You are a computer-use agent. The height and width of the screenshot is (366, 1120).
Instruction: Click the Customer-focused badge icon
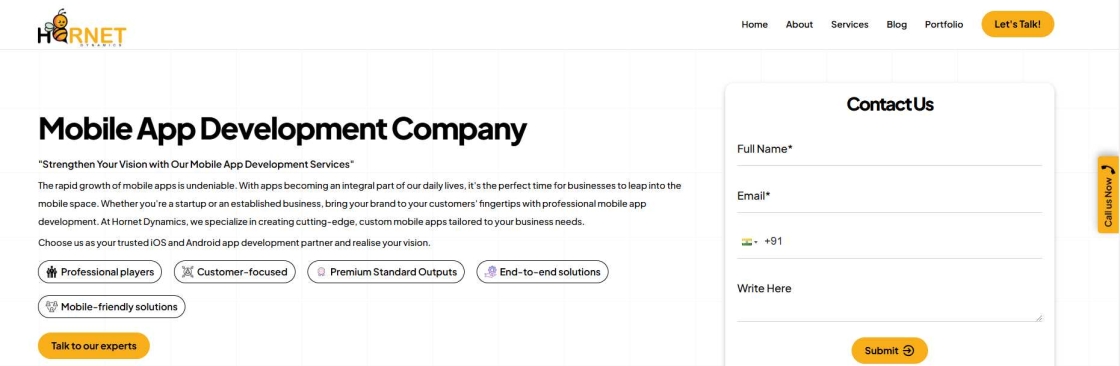pos(188,272)
